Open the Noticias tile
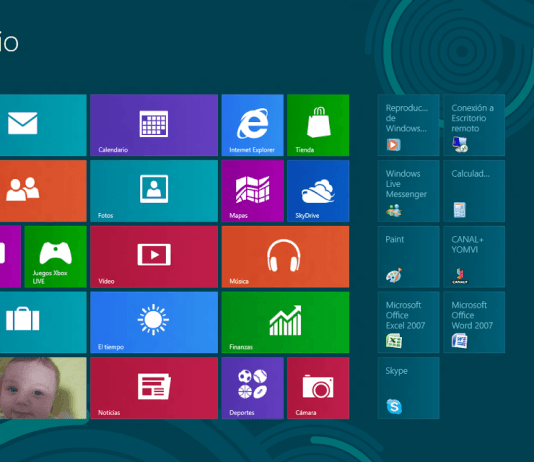534x462 pixels. (154, 388)
